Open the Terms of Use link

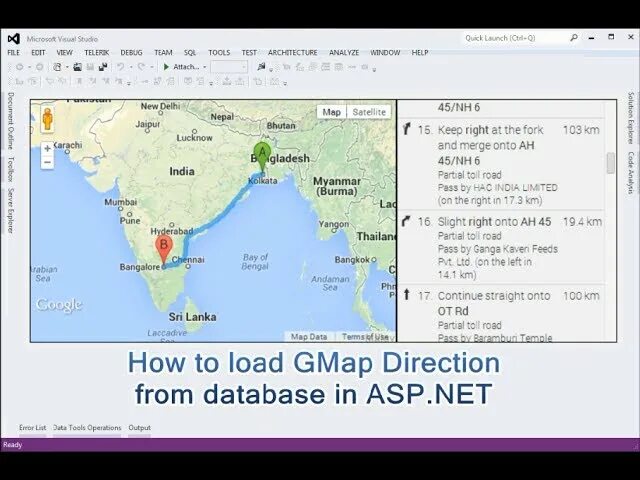tap(365, 337)
